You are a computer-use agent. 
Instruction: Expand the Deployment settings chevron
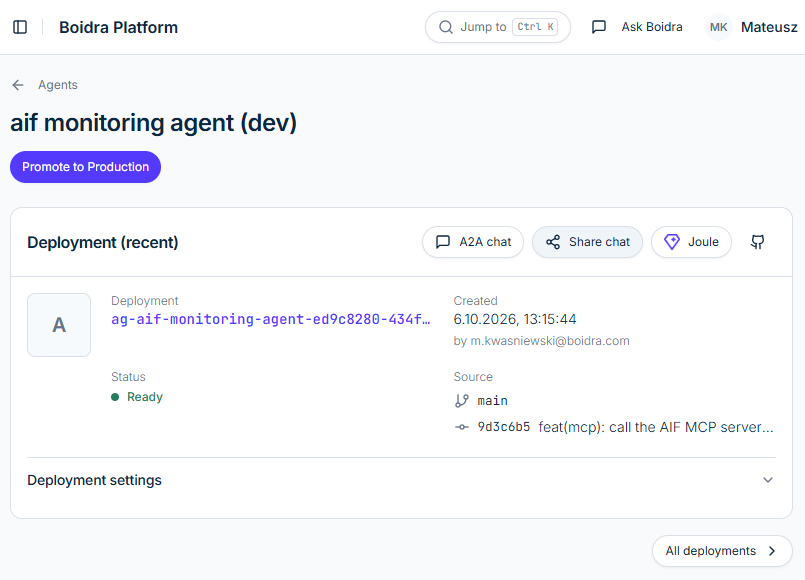768,480
